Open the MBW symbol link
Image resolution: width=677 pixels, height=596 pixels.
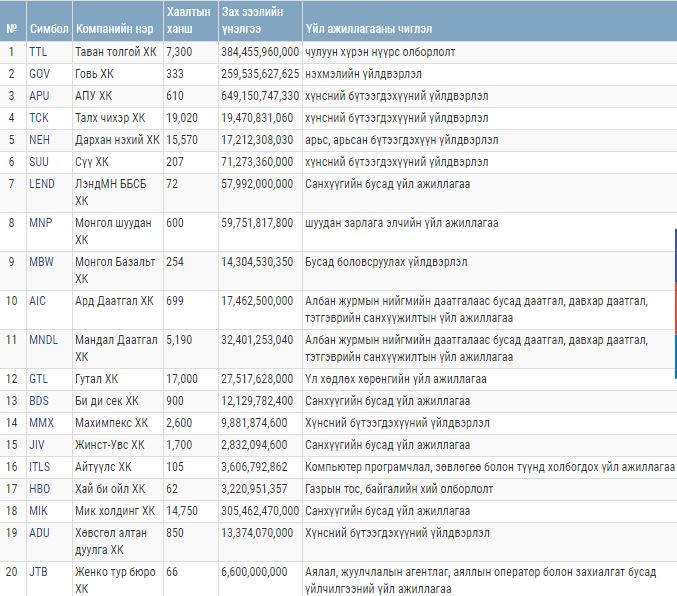(41, 262)
